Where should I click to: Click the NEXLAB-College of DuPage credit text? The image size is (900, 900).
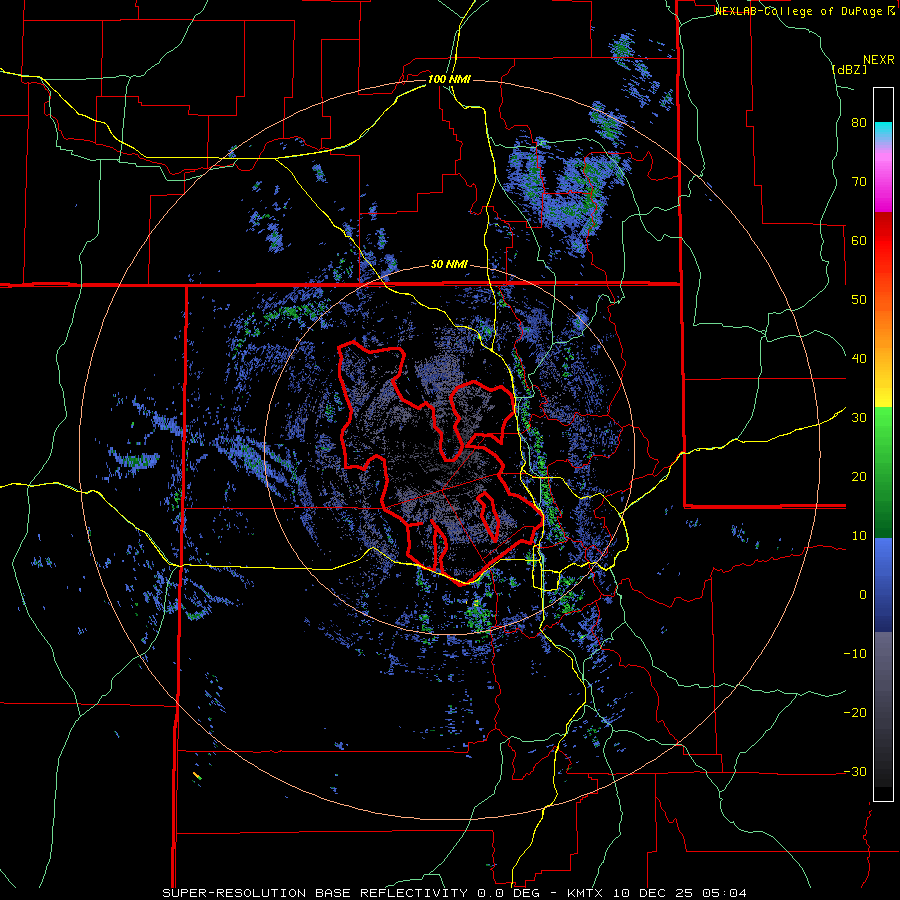point(804,11)
